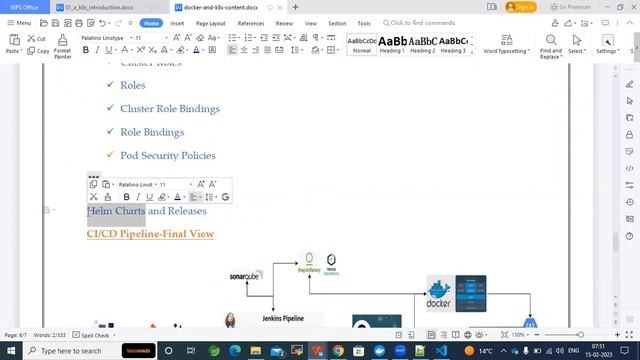Click the zoom slider handle
This screenshot has width=640, height=360.
point(580,335)
